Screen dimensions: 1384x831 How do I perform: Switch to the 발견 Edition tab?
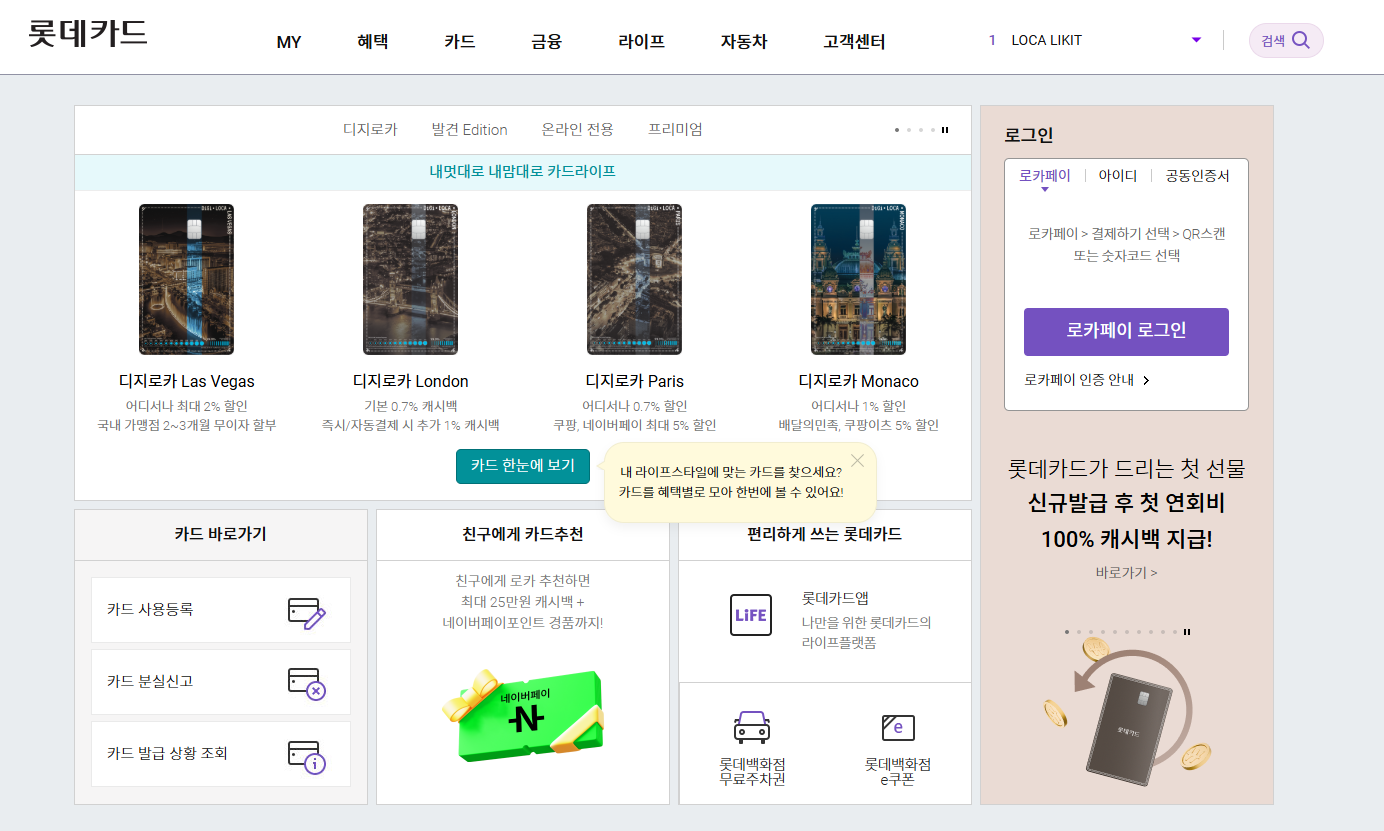pyautogui.click(x=470, y=129)
